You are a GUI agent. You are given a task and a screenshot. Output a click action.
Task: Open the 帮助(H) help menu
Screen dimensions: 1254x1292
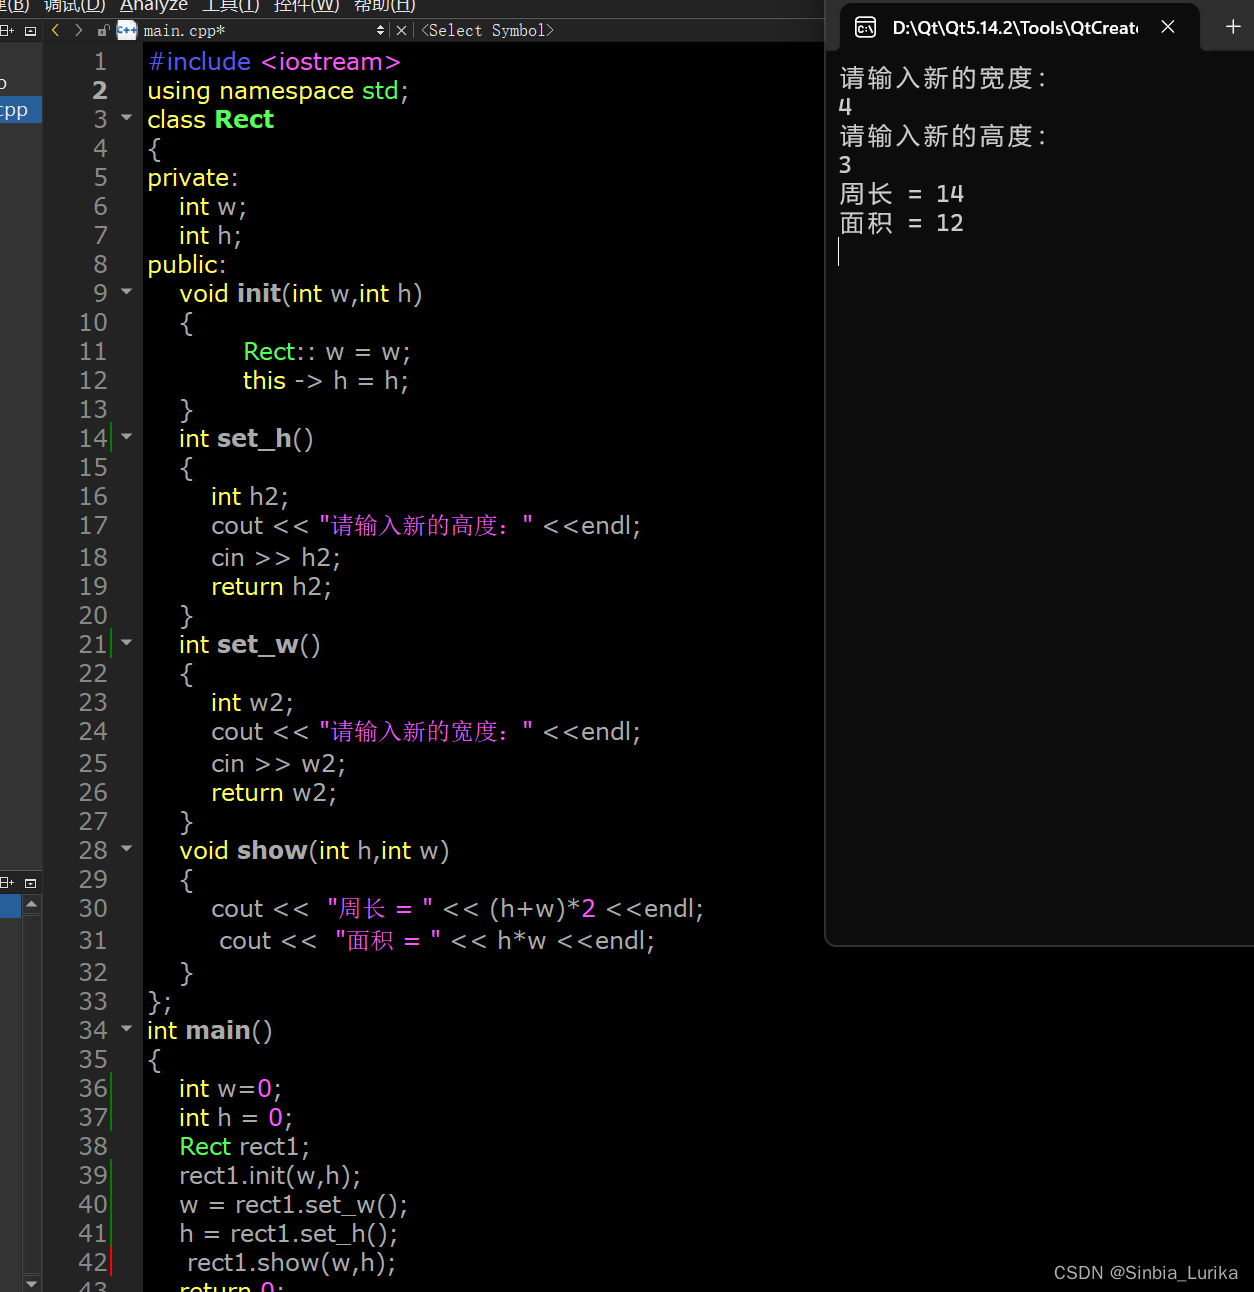coord(385,6)
